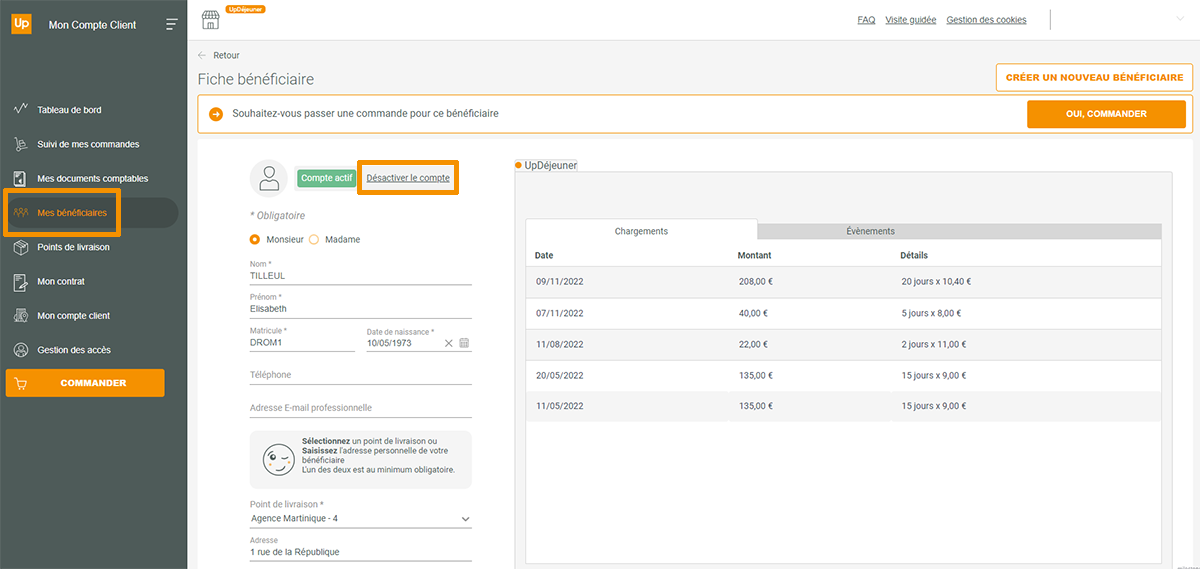Open Tableau de bord menu item
The width and height of the screenshot is (1200, 569).
[69, 110]
